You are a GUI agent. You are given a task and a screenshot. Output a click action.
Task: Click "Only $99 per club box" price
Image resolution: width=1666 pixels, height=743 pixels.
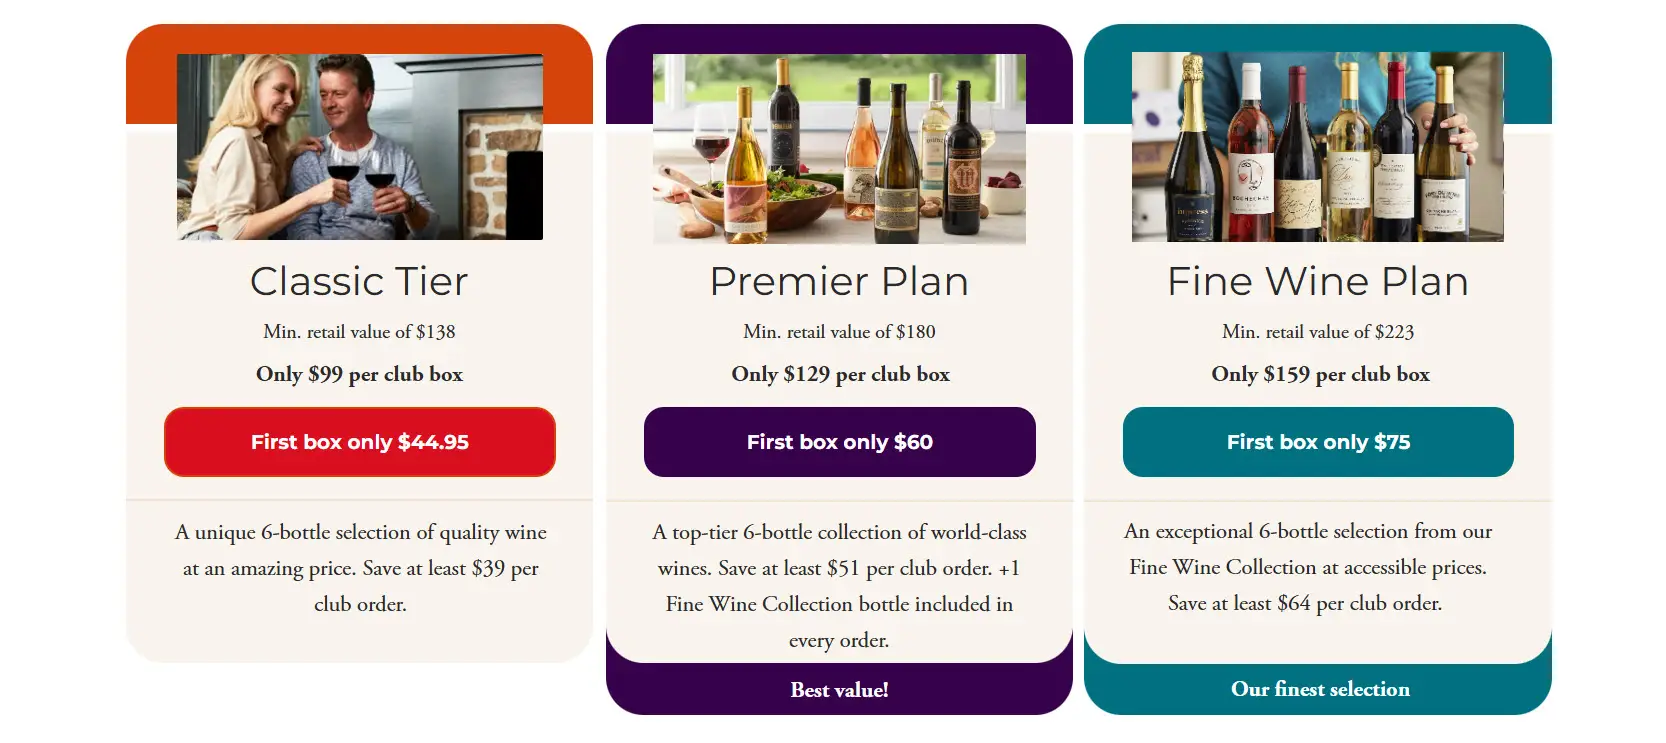click(359, 374)
